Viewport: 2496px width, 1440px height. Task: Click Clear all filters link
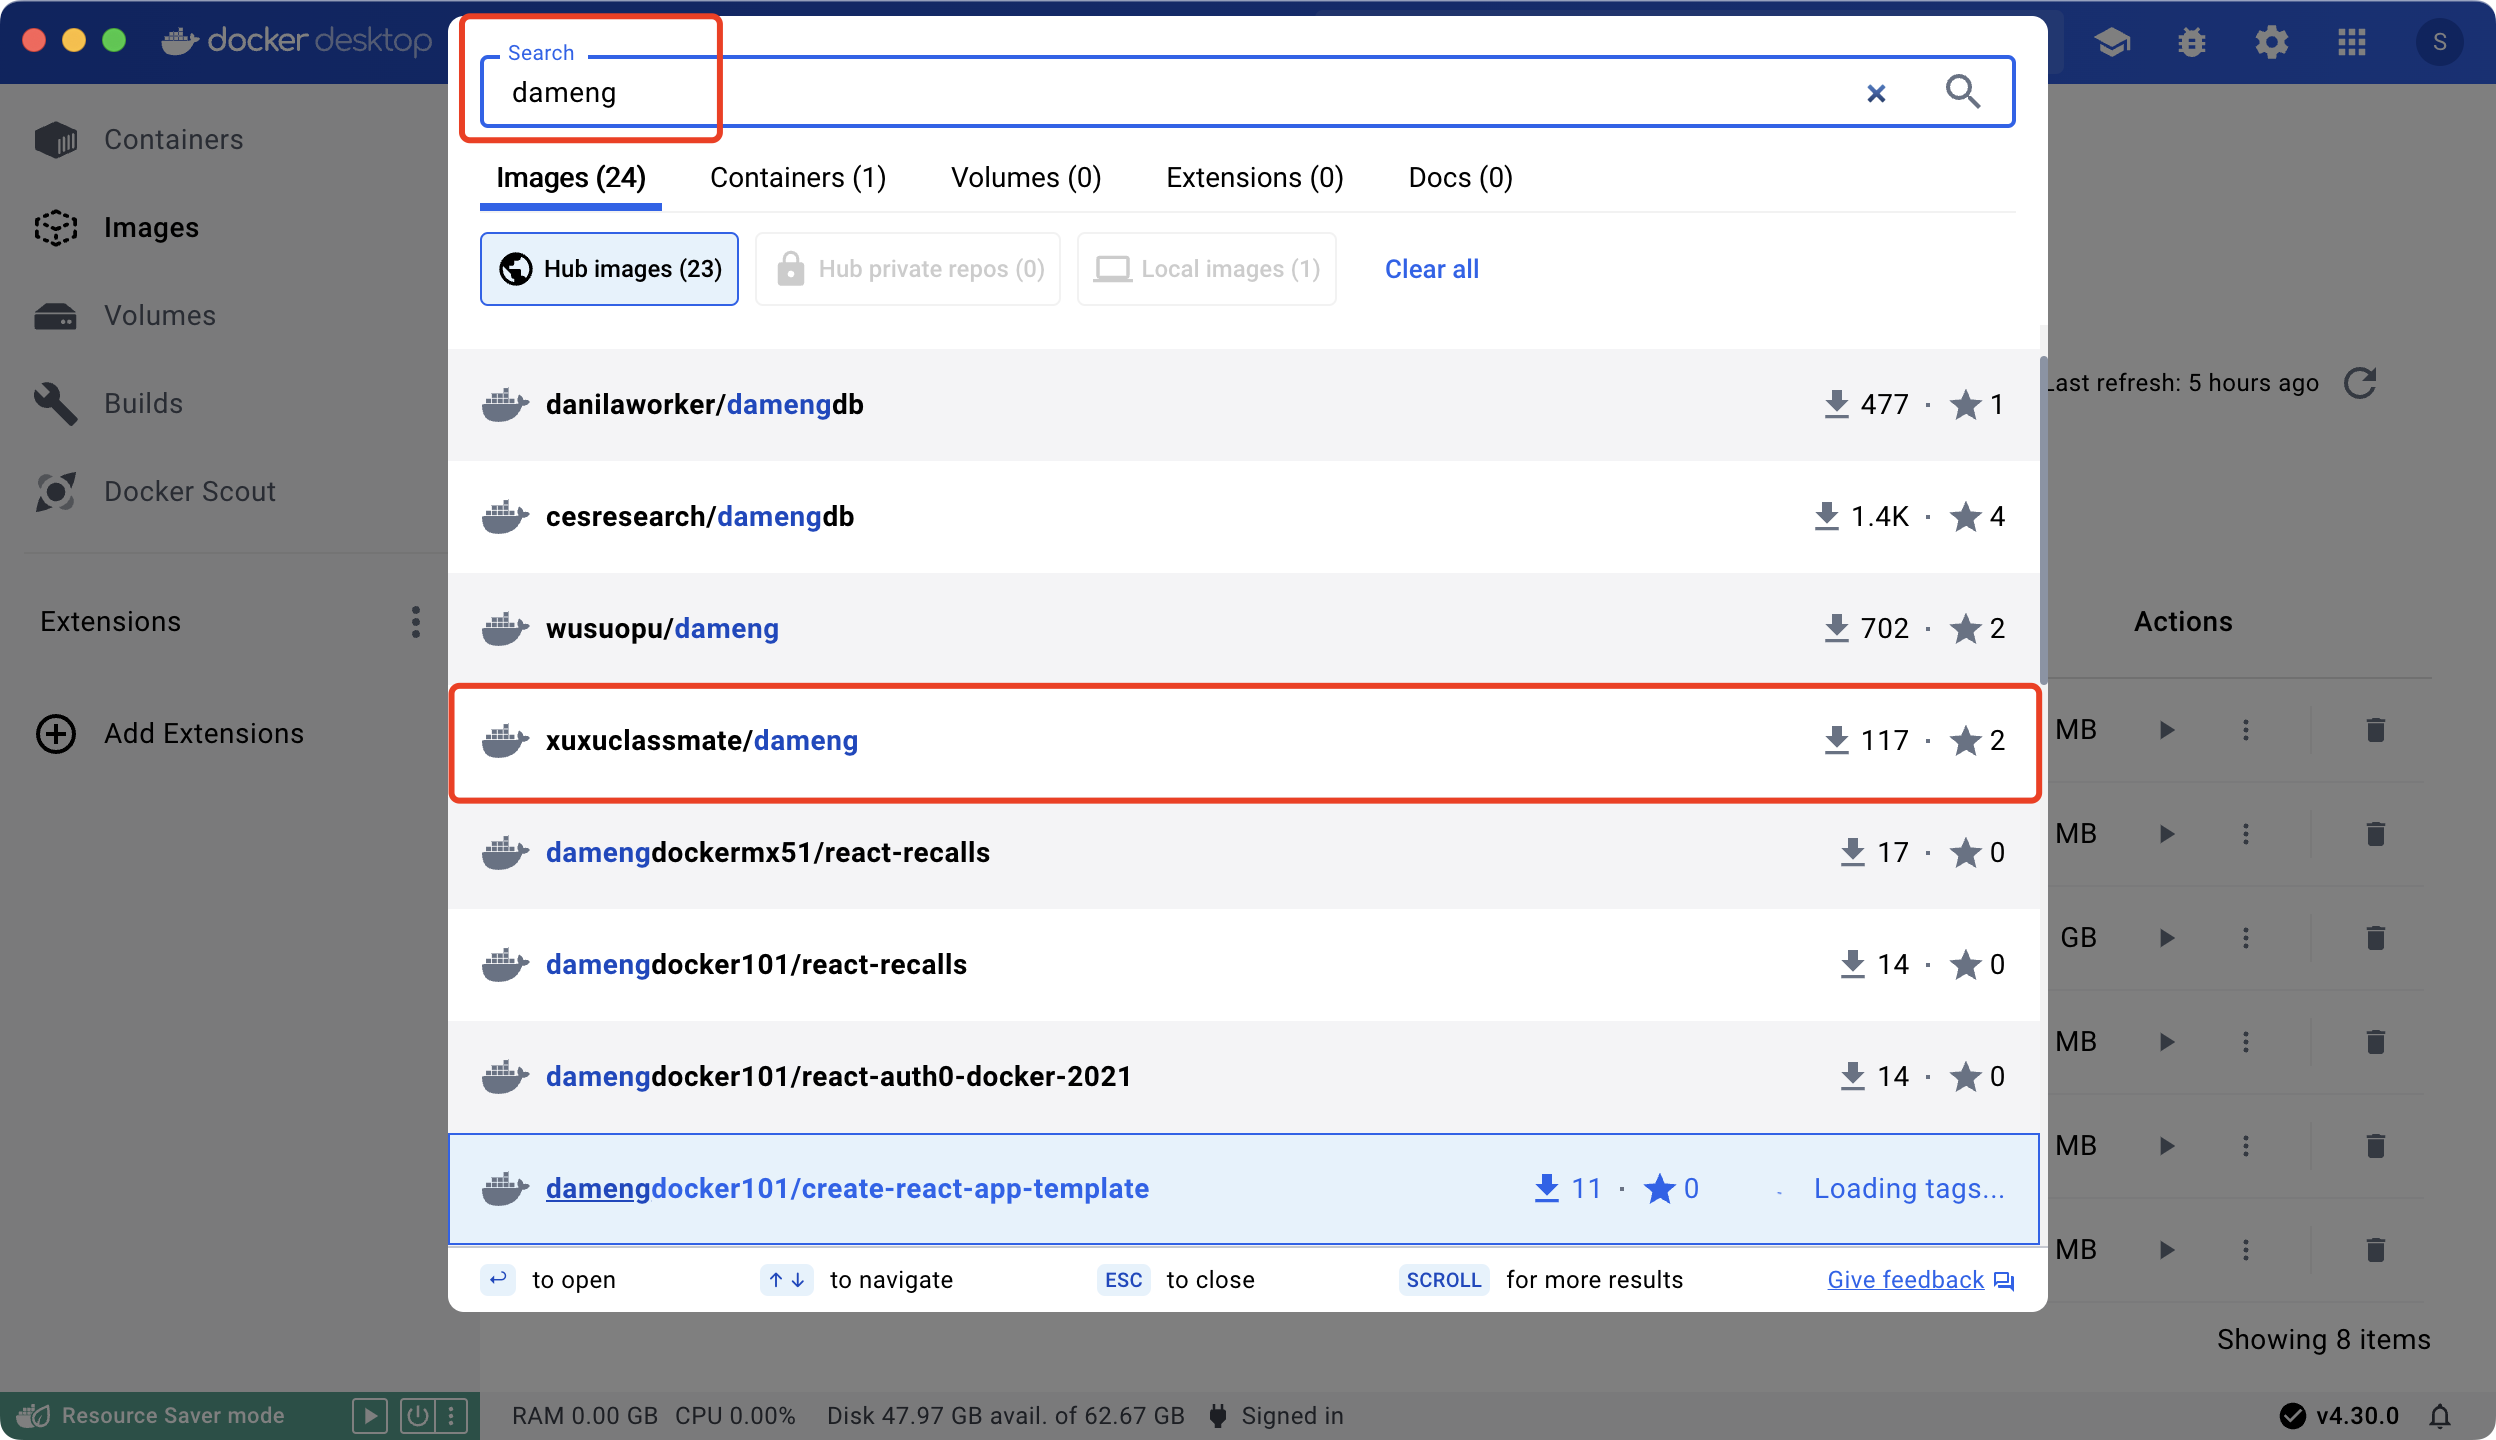click(x=1432, y=269)
